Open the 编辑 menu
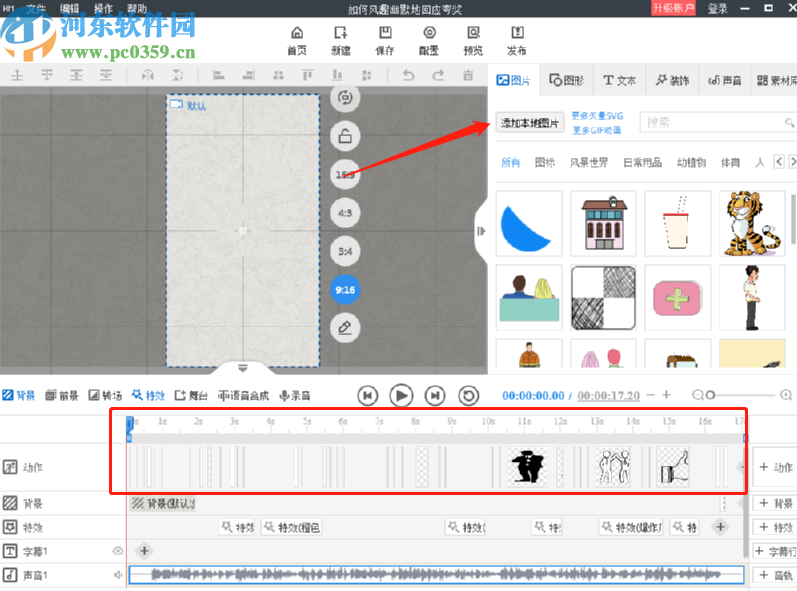This screenshot has height=591, width=797. pyautogui.click(x=69, y=8)
